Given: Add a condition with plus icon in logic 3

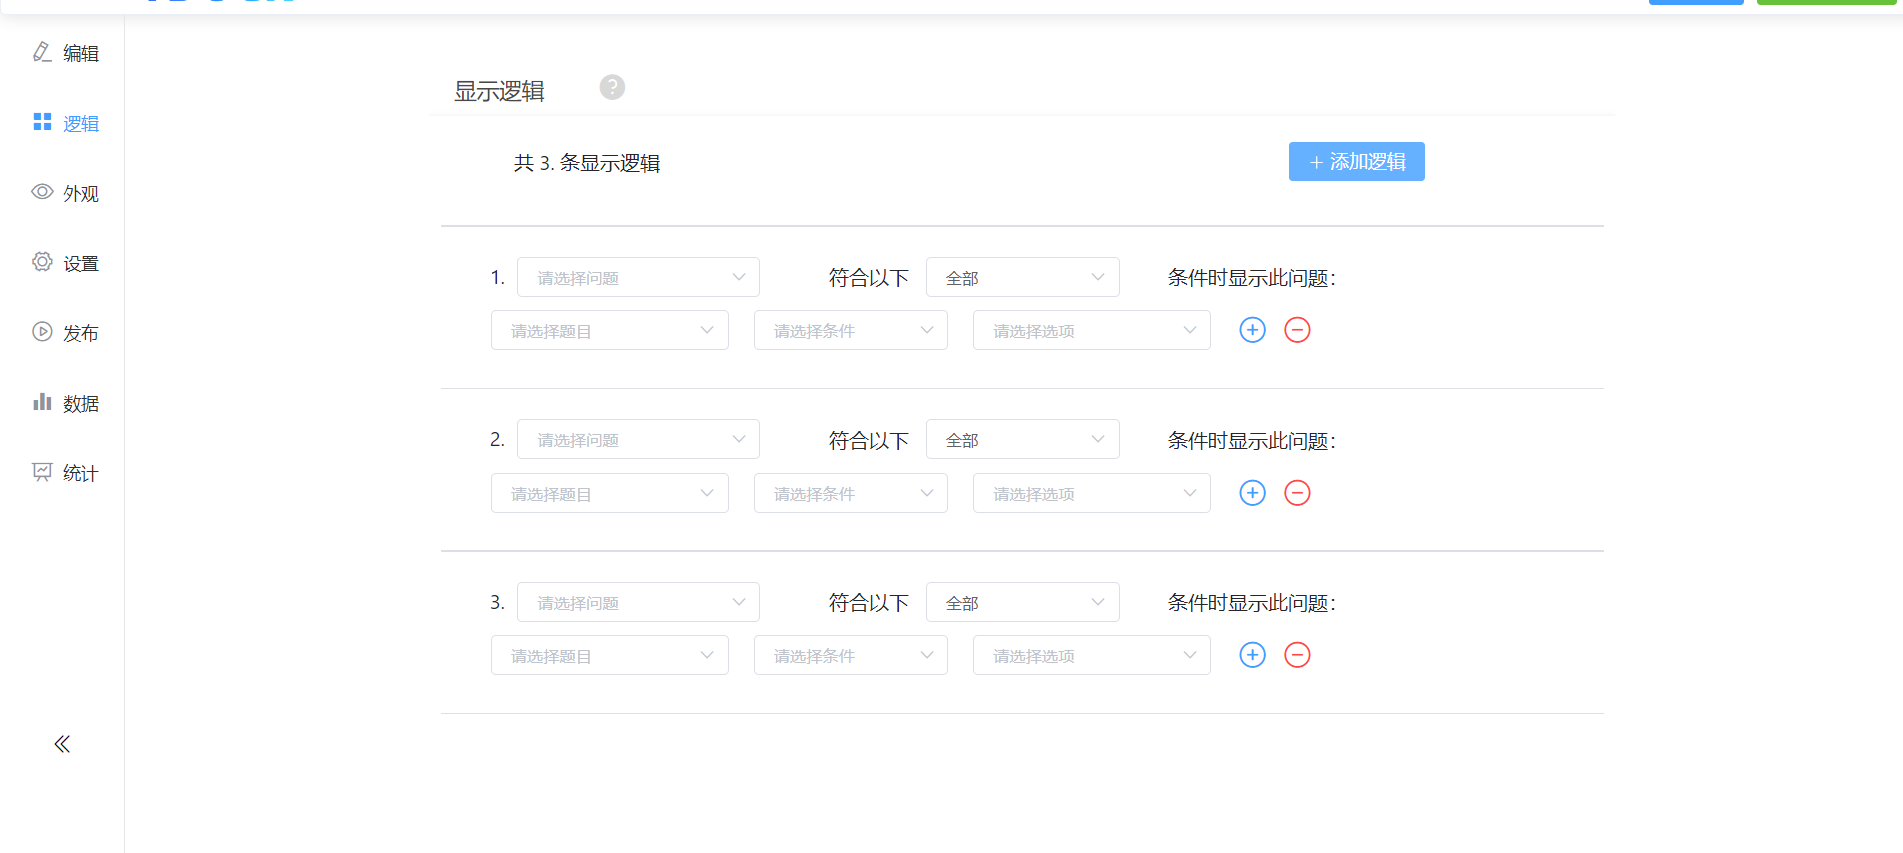Looking at the screenshot, I should point(1252,655).
